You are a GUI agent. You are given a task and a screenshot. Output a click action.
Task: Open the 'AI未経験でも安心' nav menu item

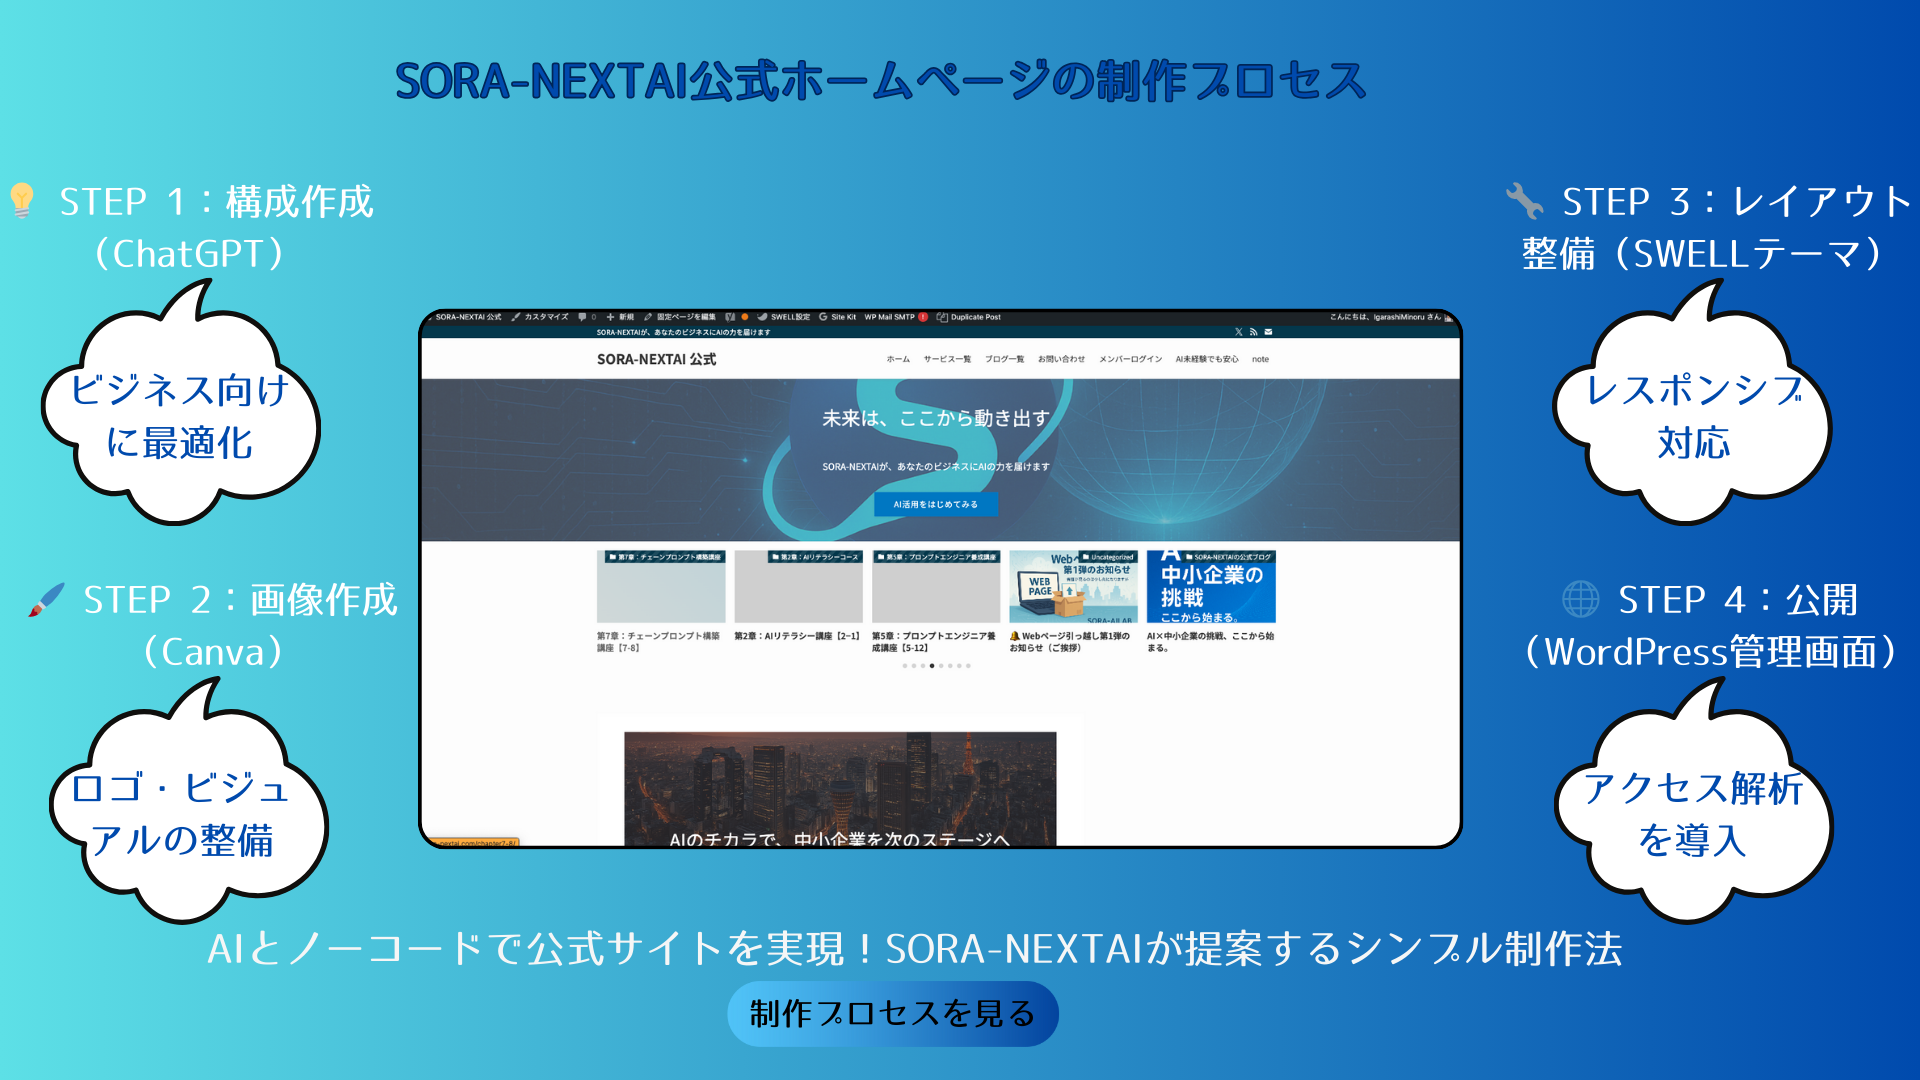[1206, 359]
